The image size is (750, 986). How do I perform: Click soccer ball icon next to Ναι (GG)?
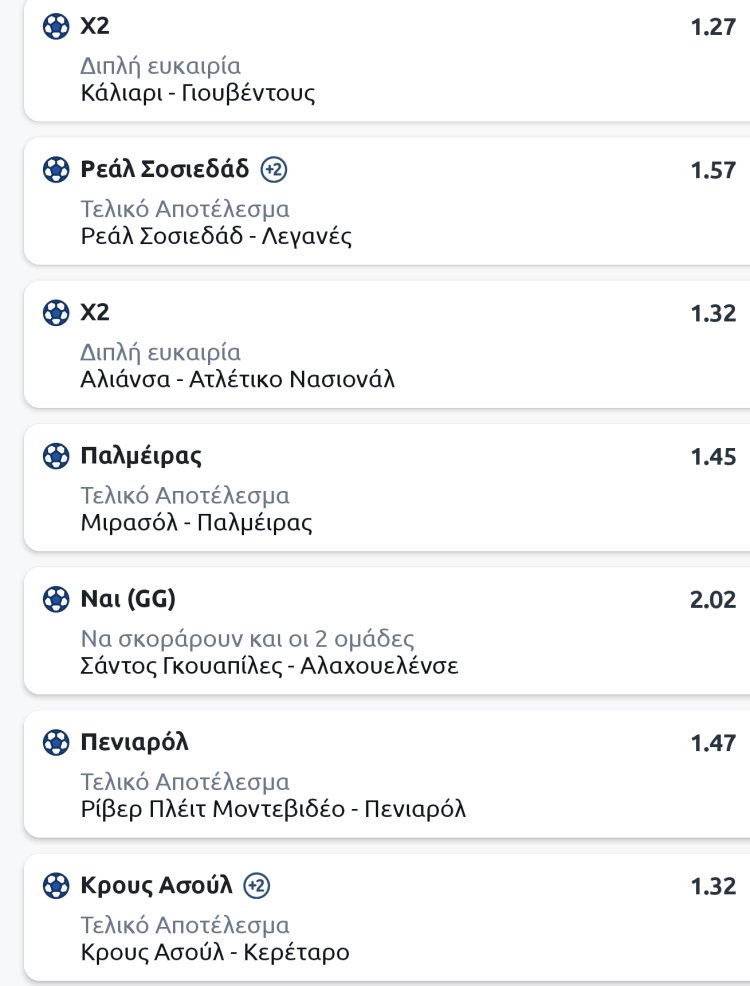pos(56,600)
